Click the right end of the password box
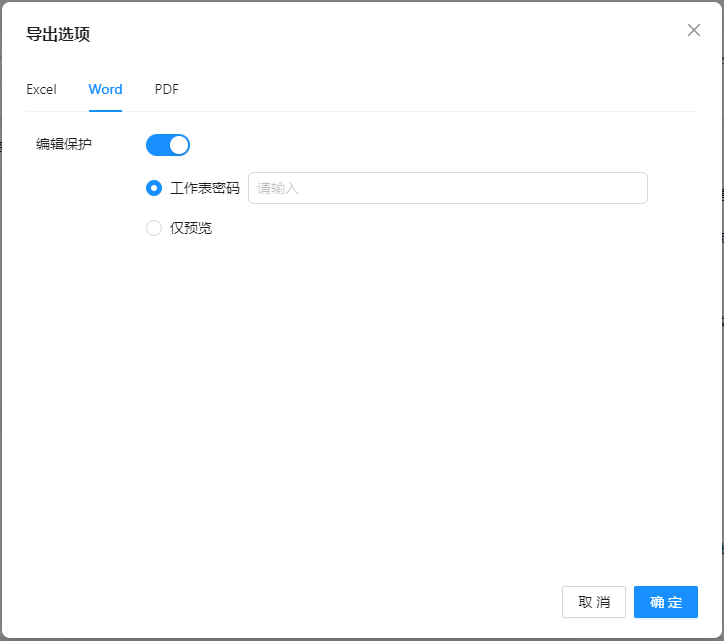 630,188
